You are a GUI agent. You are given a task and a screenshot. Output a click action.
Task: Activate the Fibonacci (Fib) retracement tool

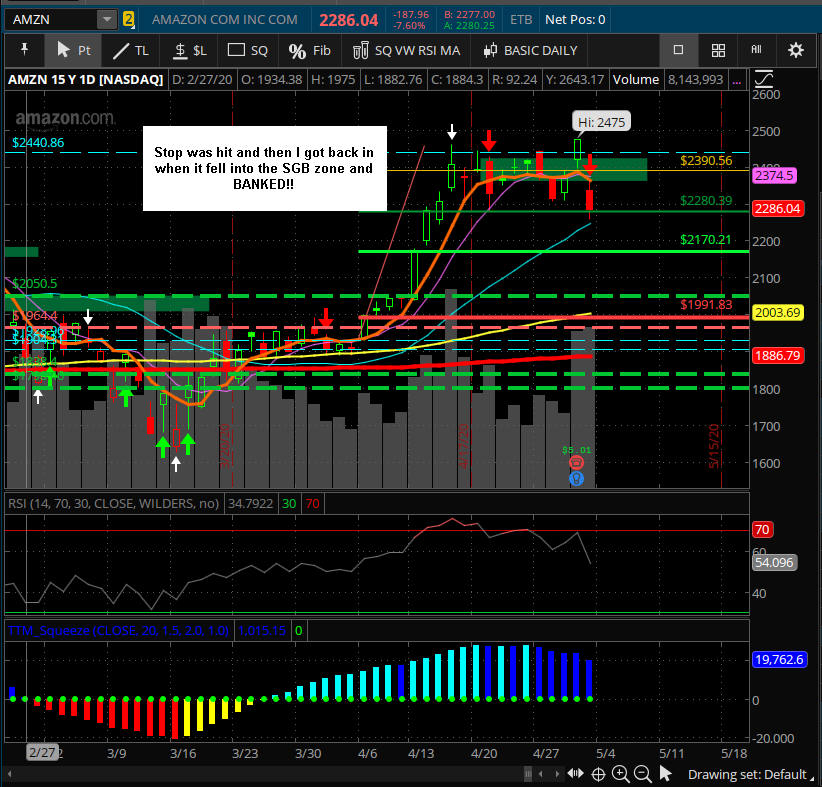tap(308, 50)
